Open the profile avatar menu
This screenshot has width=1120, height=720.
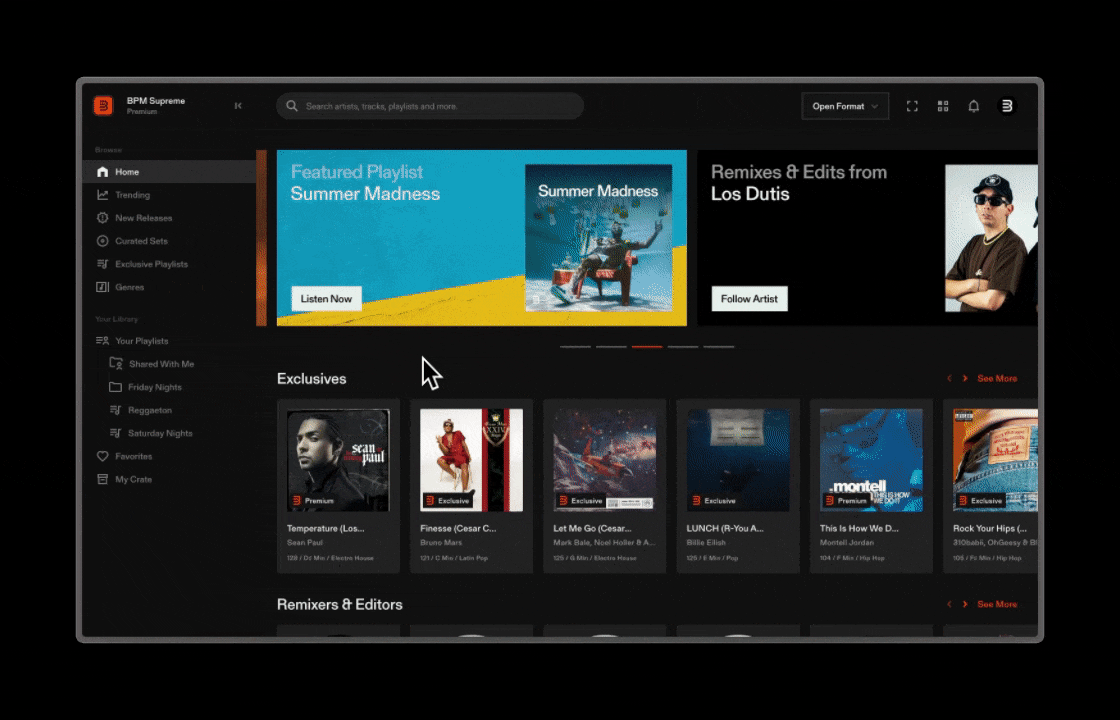[x=1006, y=106]
